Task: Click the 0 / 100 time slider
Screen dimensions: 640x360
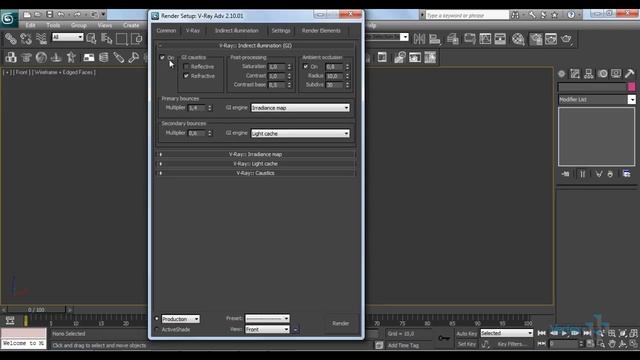Action: [x=36, y=310]
